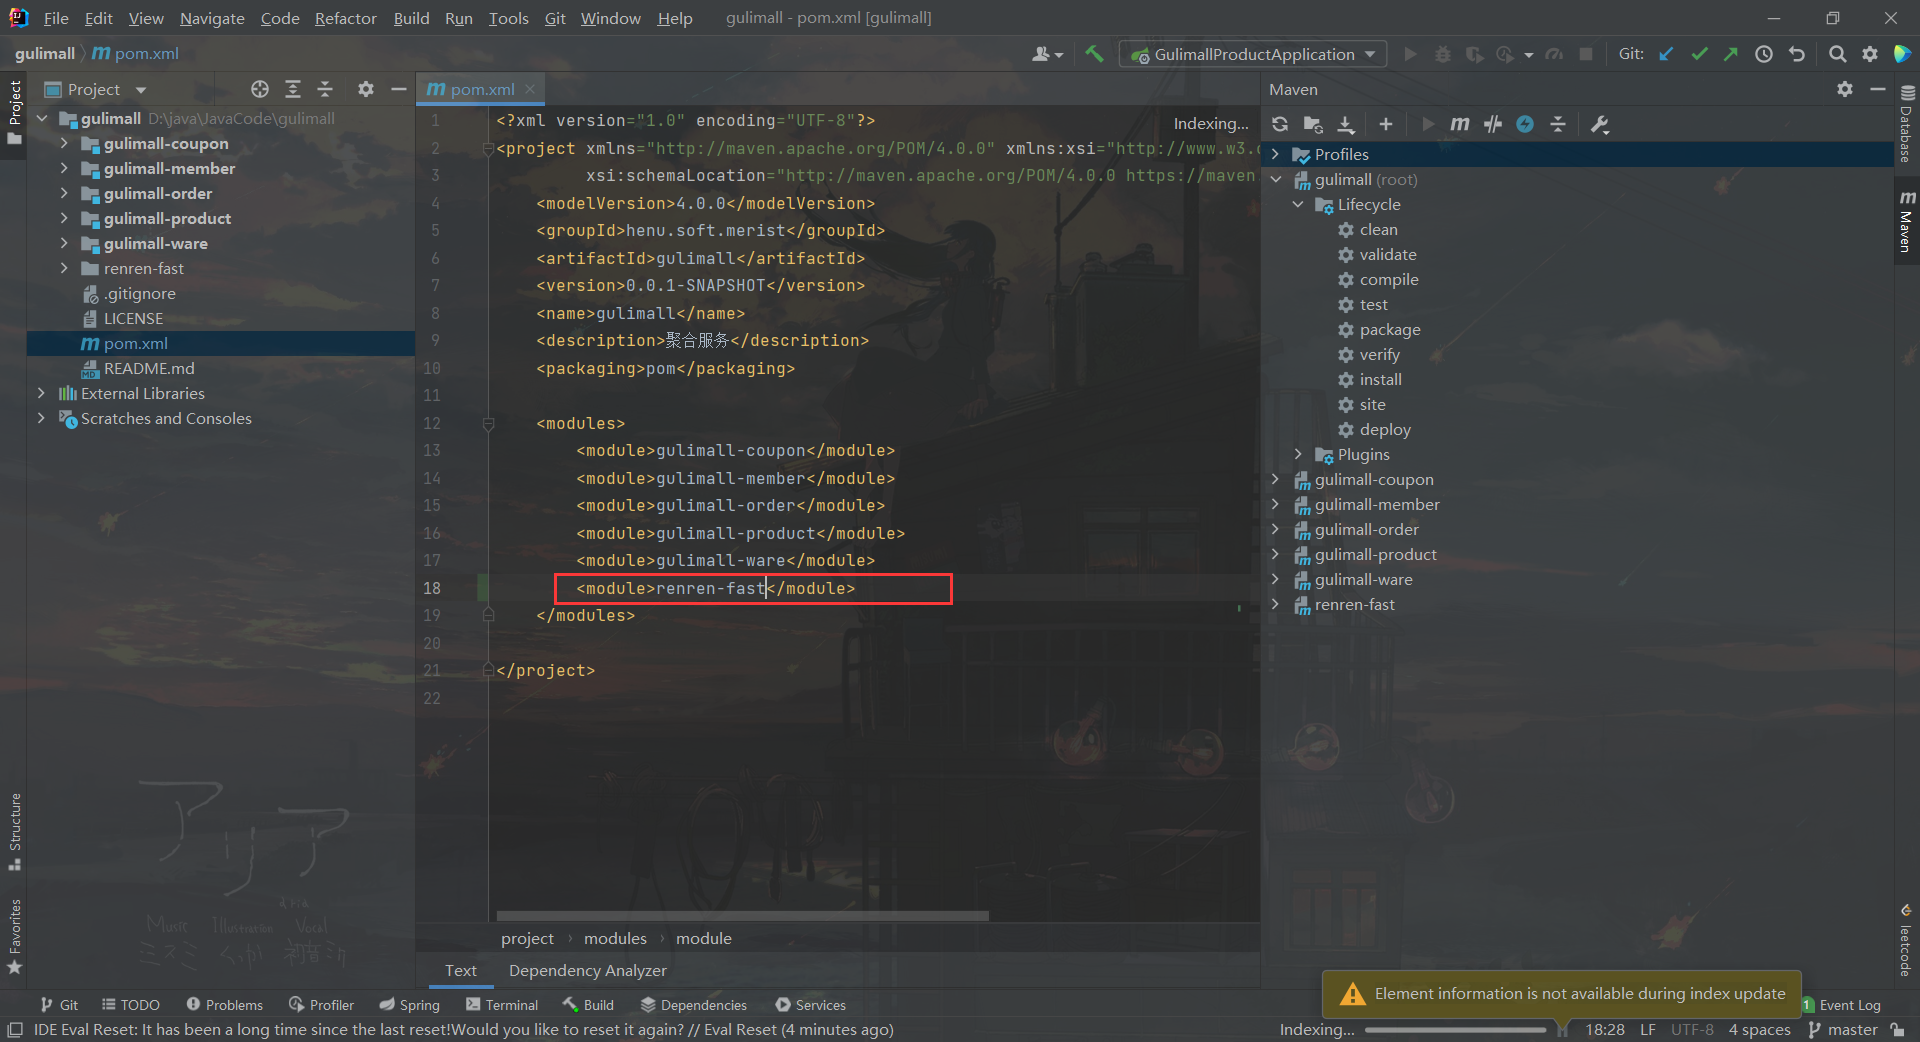Click Generate Sources and Update Folders icon

coord(1313,124)
